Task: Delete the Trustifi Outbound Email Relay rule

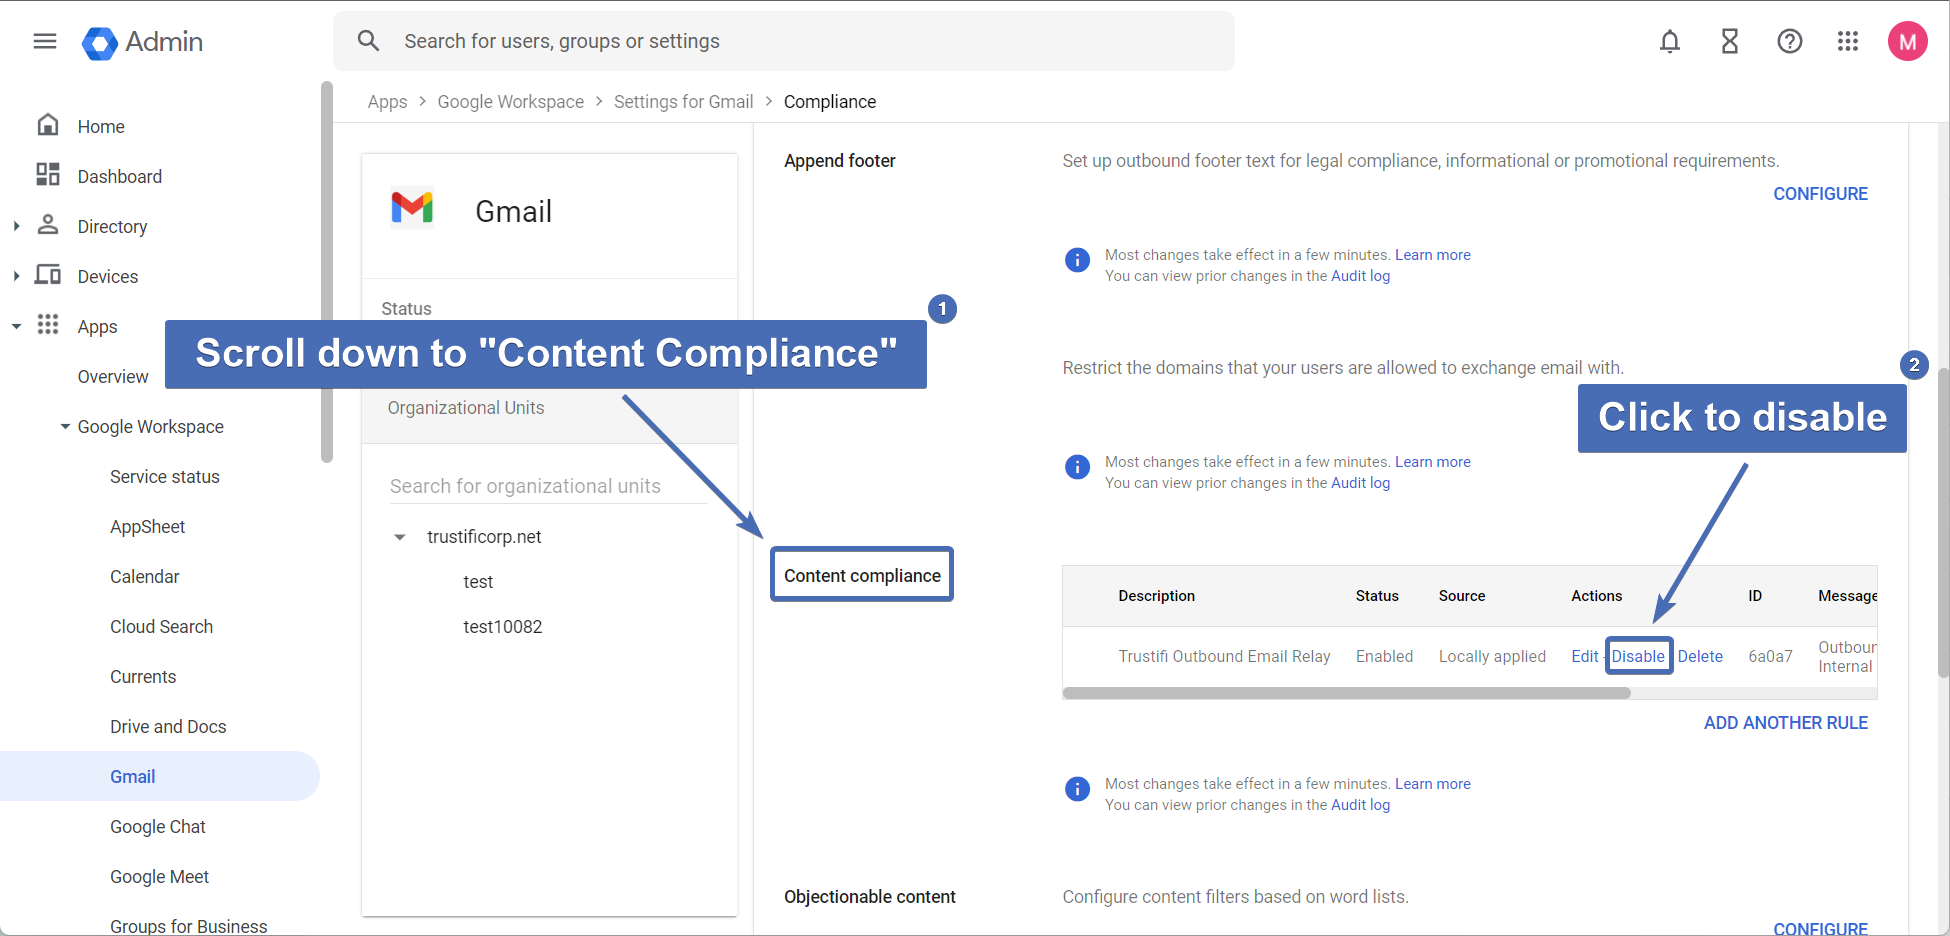Action: click(1700, 656)
